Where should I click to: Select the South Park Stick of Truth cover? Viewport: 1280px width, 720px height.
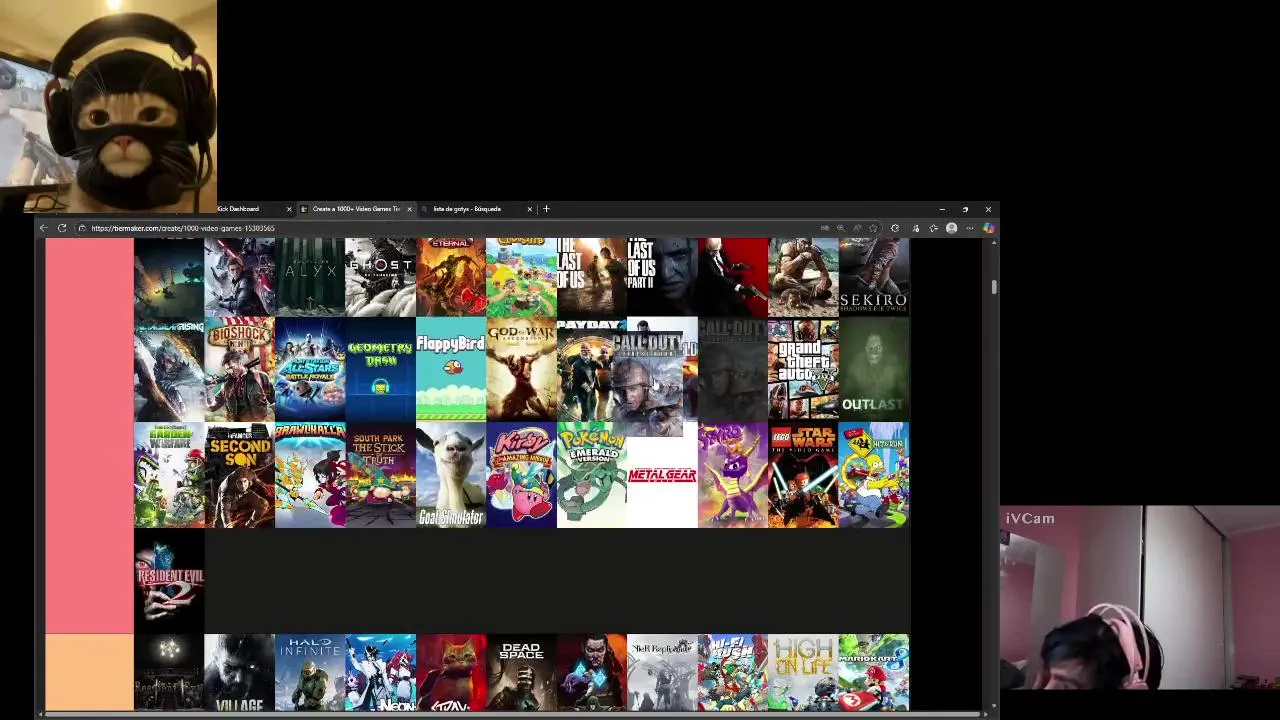[380, 475]
